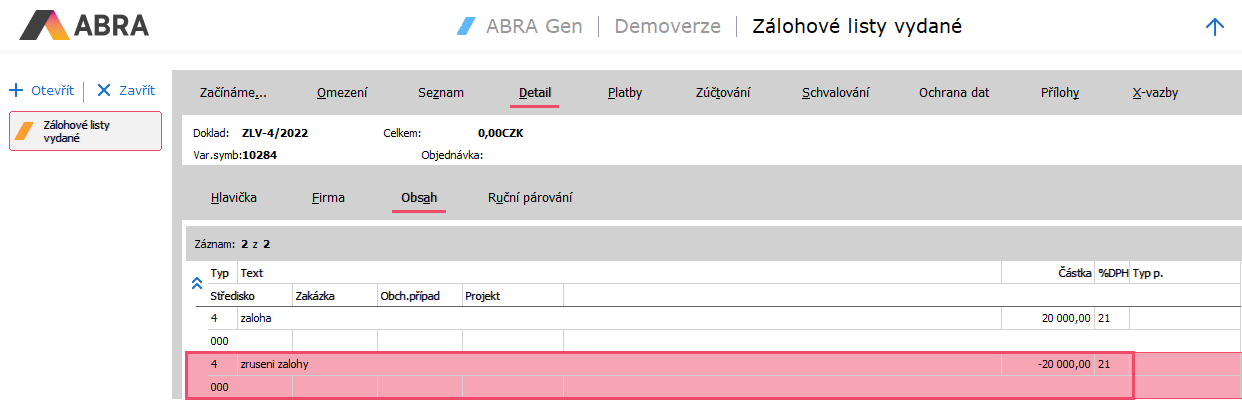The width and height of the screenshot is (1242, 401).
Task: Click the blue ABRA Gen slash icon
Action: pyautogui.click(x=465, y=26)
